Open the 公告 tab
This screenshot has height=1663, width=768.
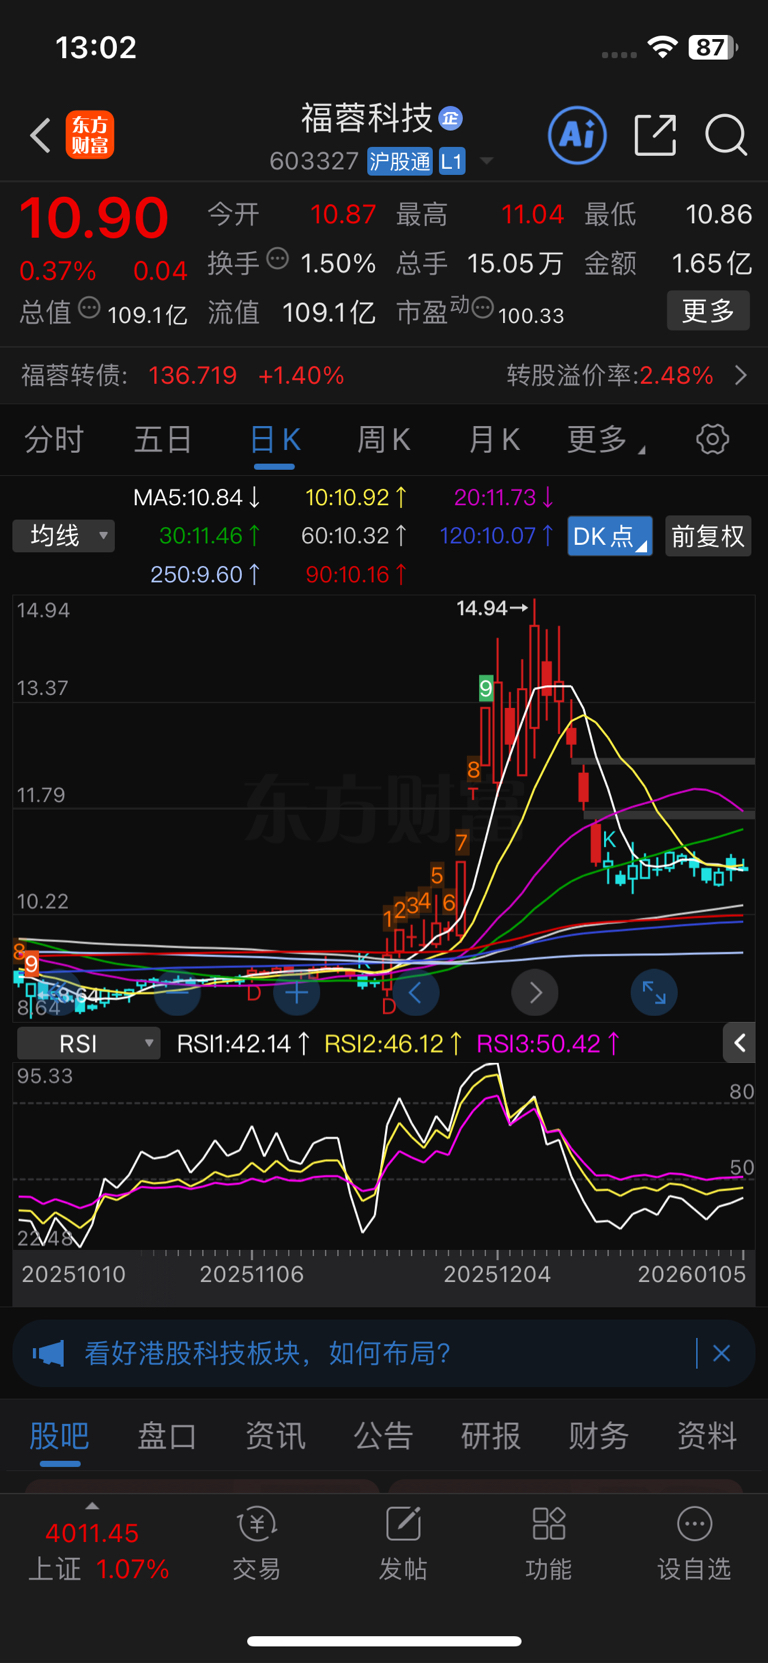pyautogui.click(x=383, y=1436)
